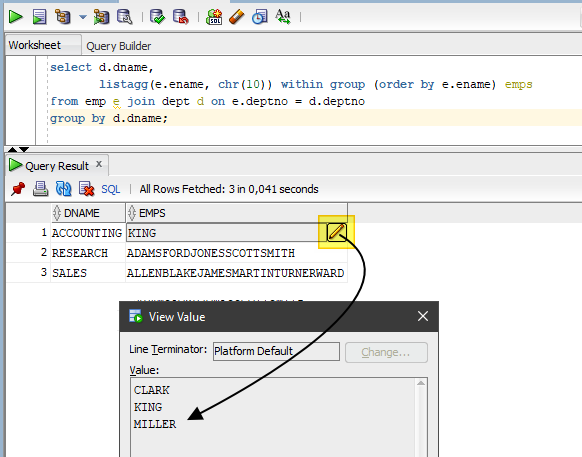Screen dimensions: 582x457
Task: Click the EMPS cell showing KING
Action: 226,233
